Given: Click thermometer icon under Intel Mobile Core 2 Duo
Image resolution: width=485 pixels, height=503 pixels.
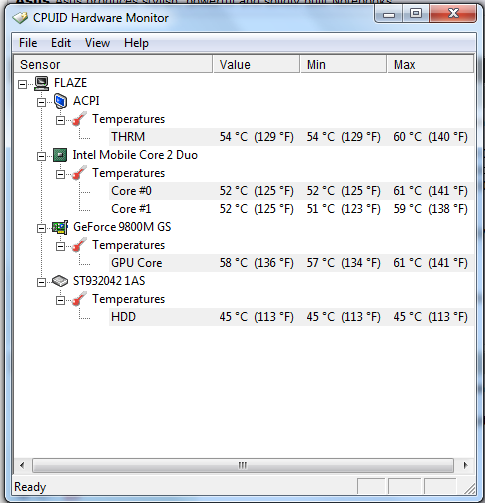Looking at the screenshot, I should point(79,173).
